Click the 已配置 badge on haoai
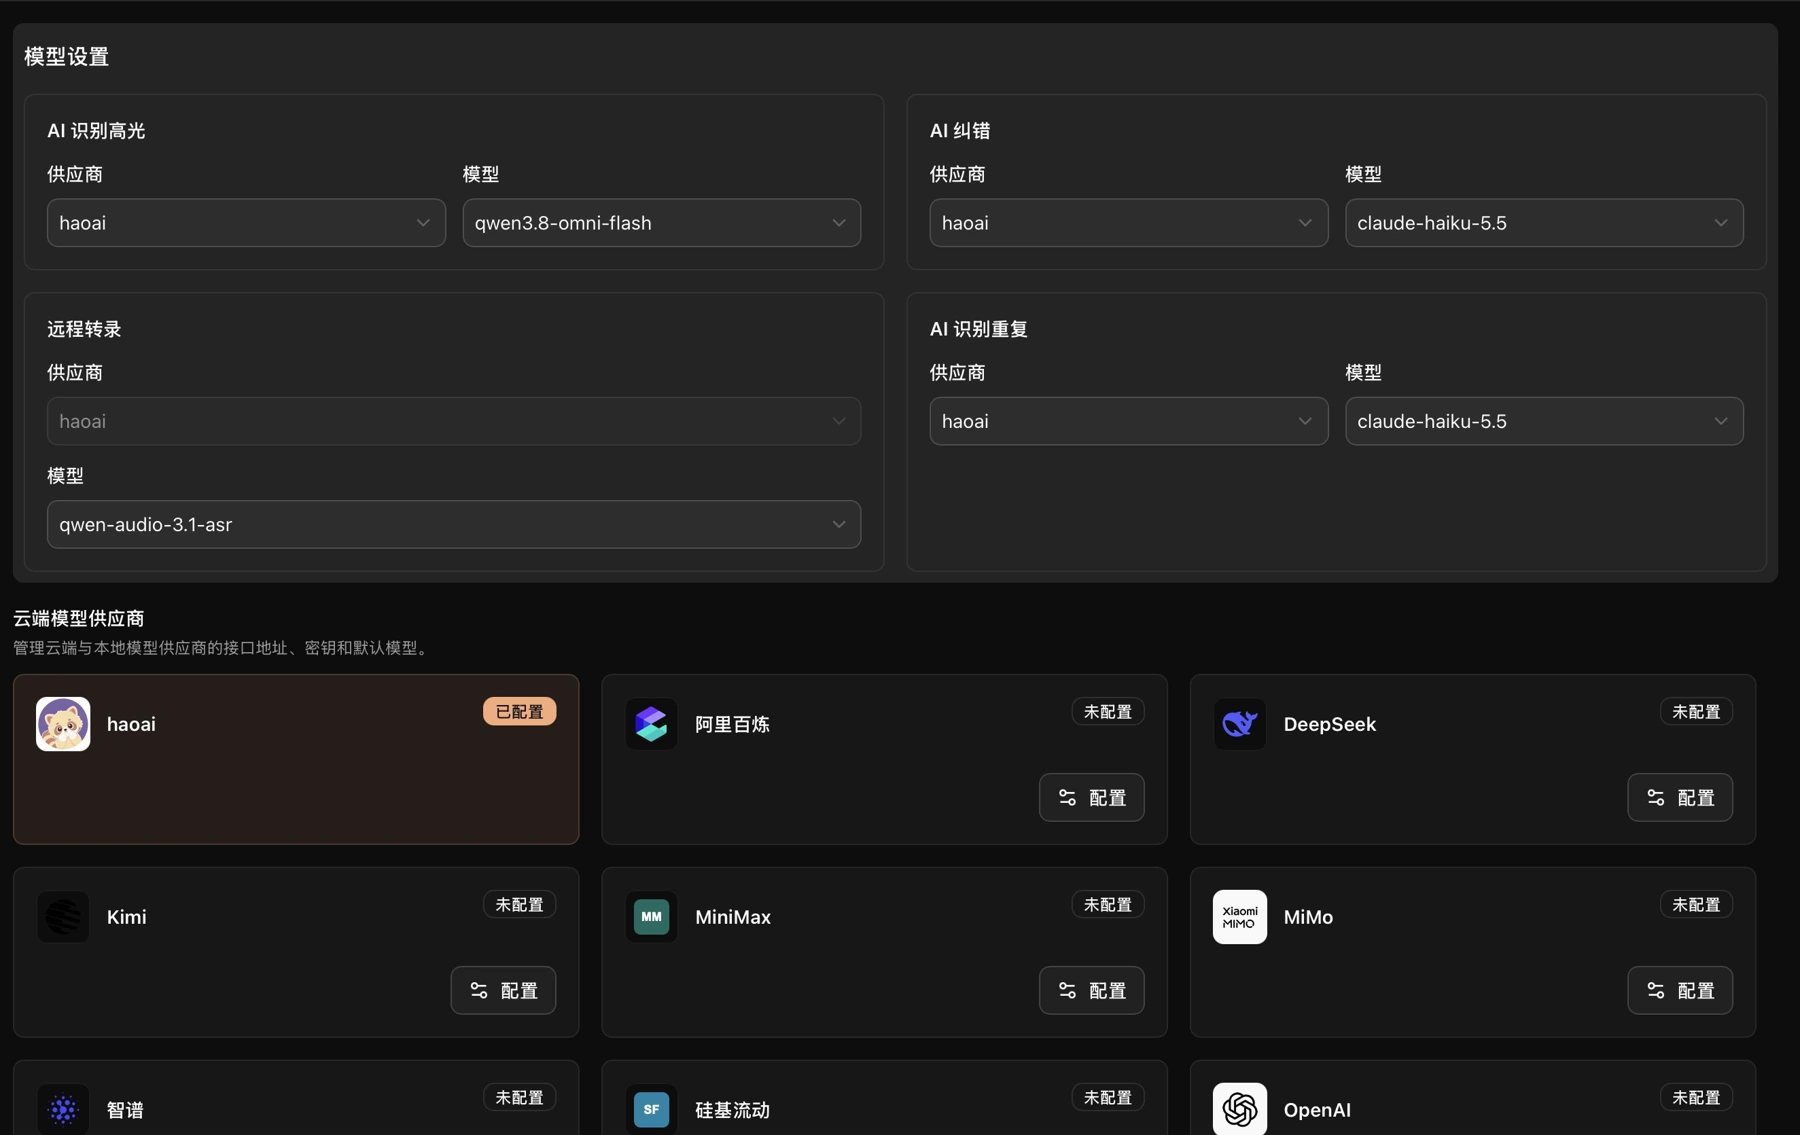The image size is (1800, 1135). point(520,712)
